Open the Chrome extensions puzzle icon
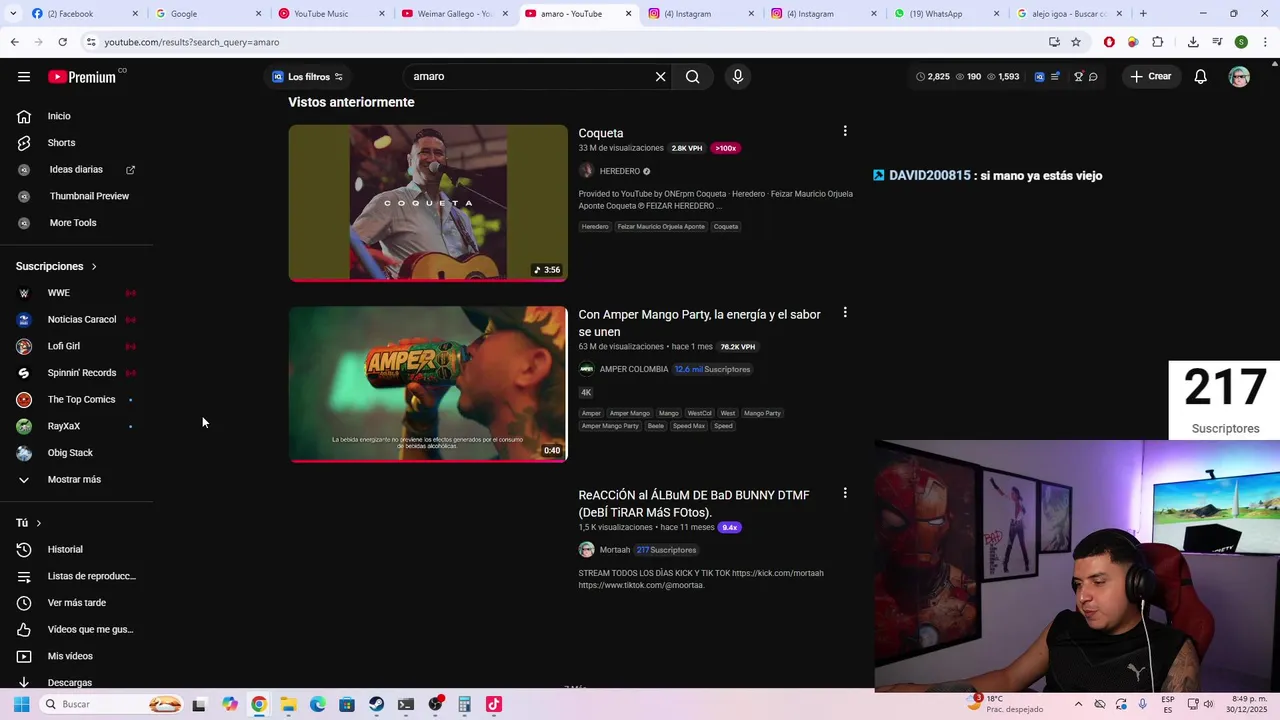The height and width of the screenshot is (720, 1280). pos(1157,42)
